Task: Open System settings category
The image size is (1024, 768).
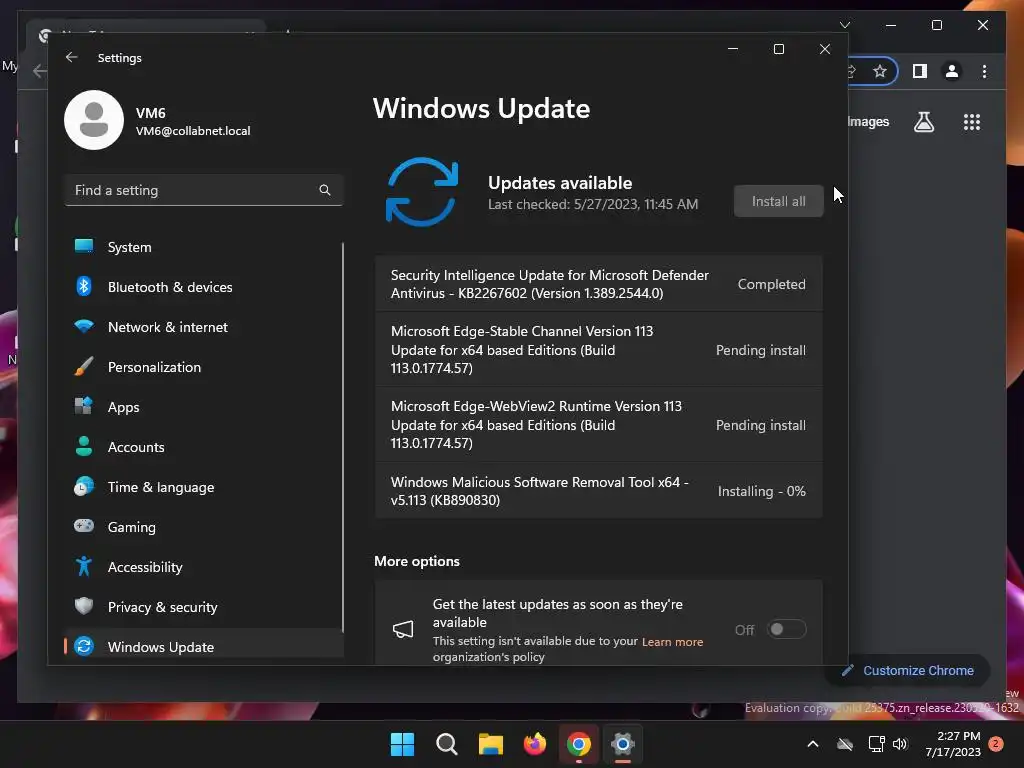Action: click(204, 247)
